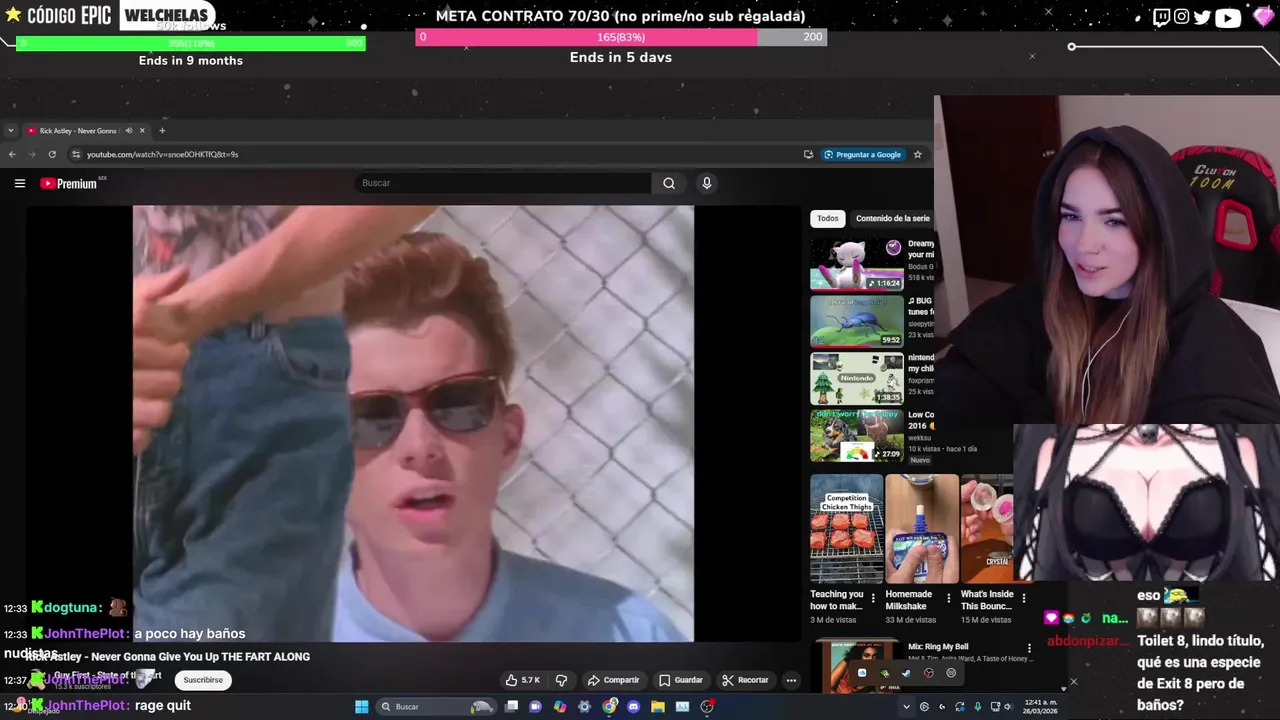Viewport: 1280px width, 720px height.
Task: Click the taskbar Buscar search box
Action: 436,707
